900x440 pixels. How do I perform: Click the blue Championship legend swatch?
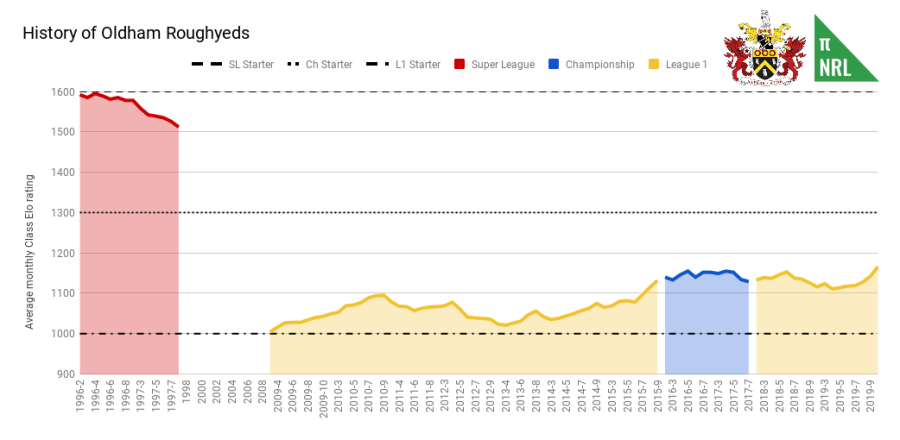click(554, 64)
